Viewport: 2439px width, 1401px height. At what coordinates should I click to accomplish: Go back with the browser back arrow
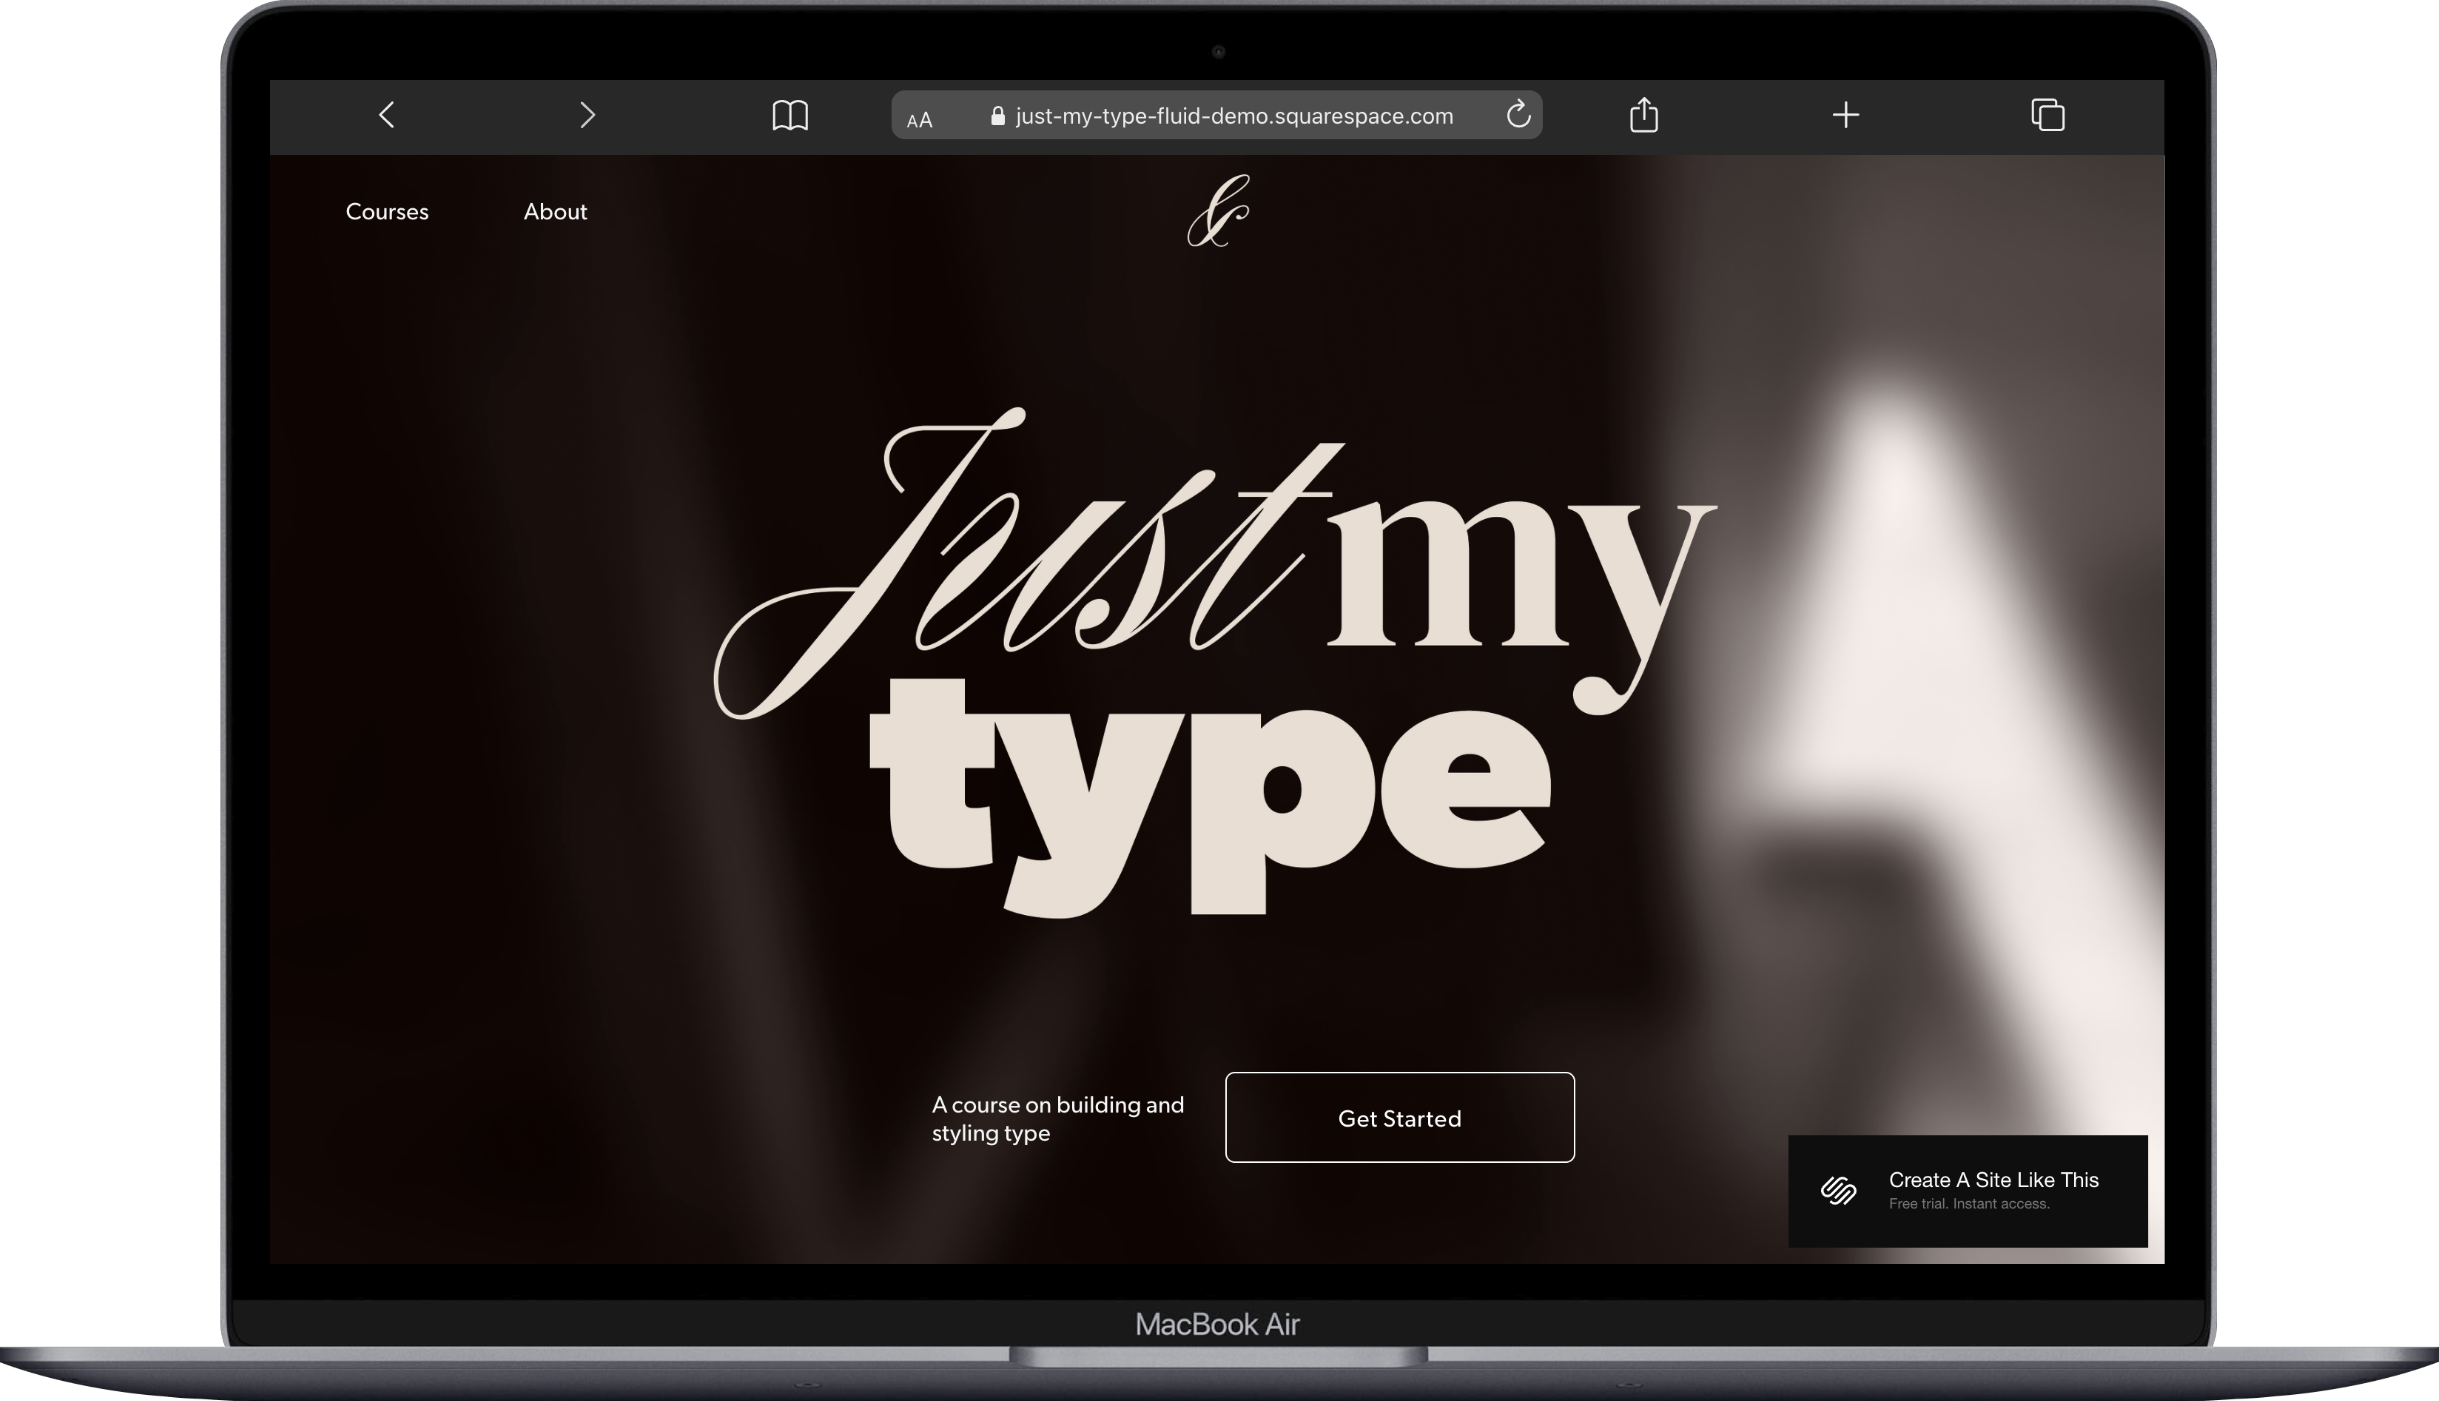[387, 115]
